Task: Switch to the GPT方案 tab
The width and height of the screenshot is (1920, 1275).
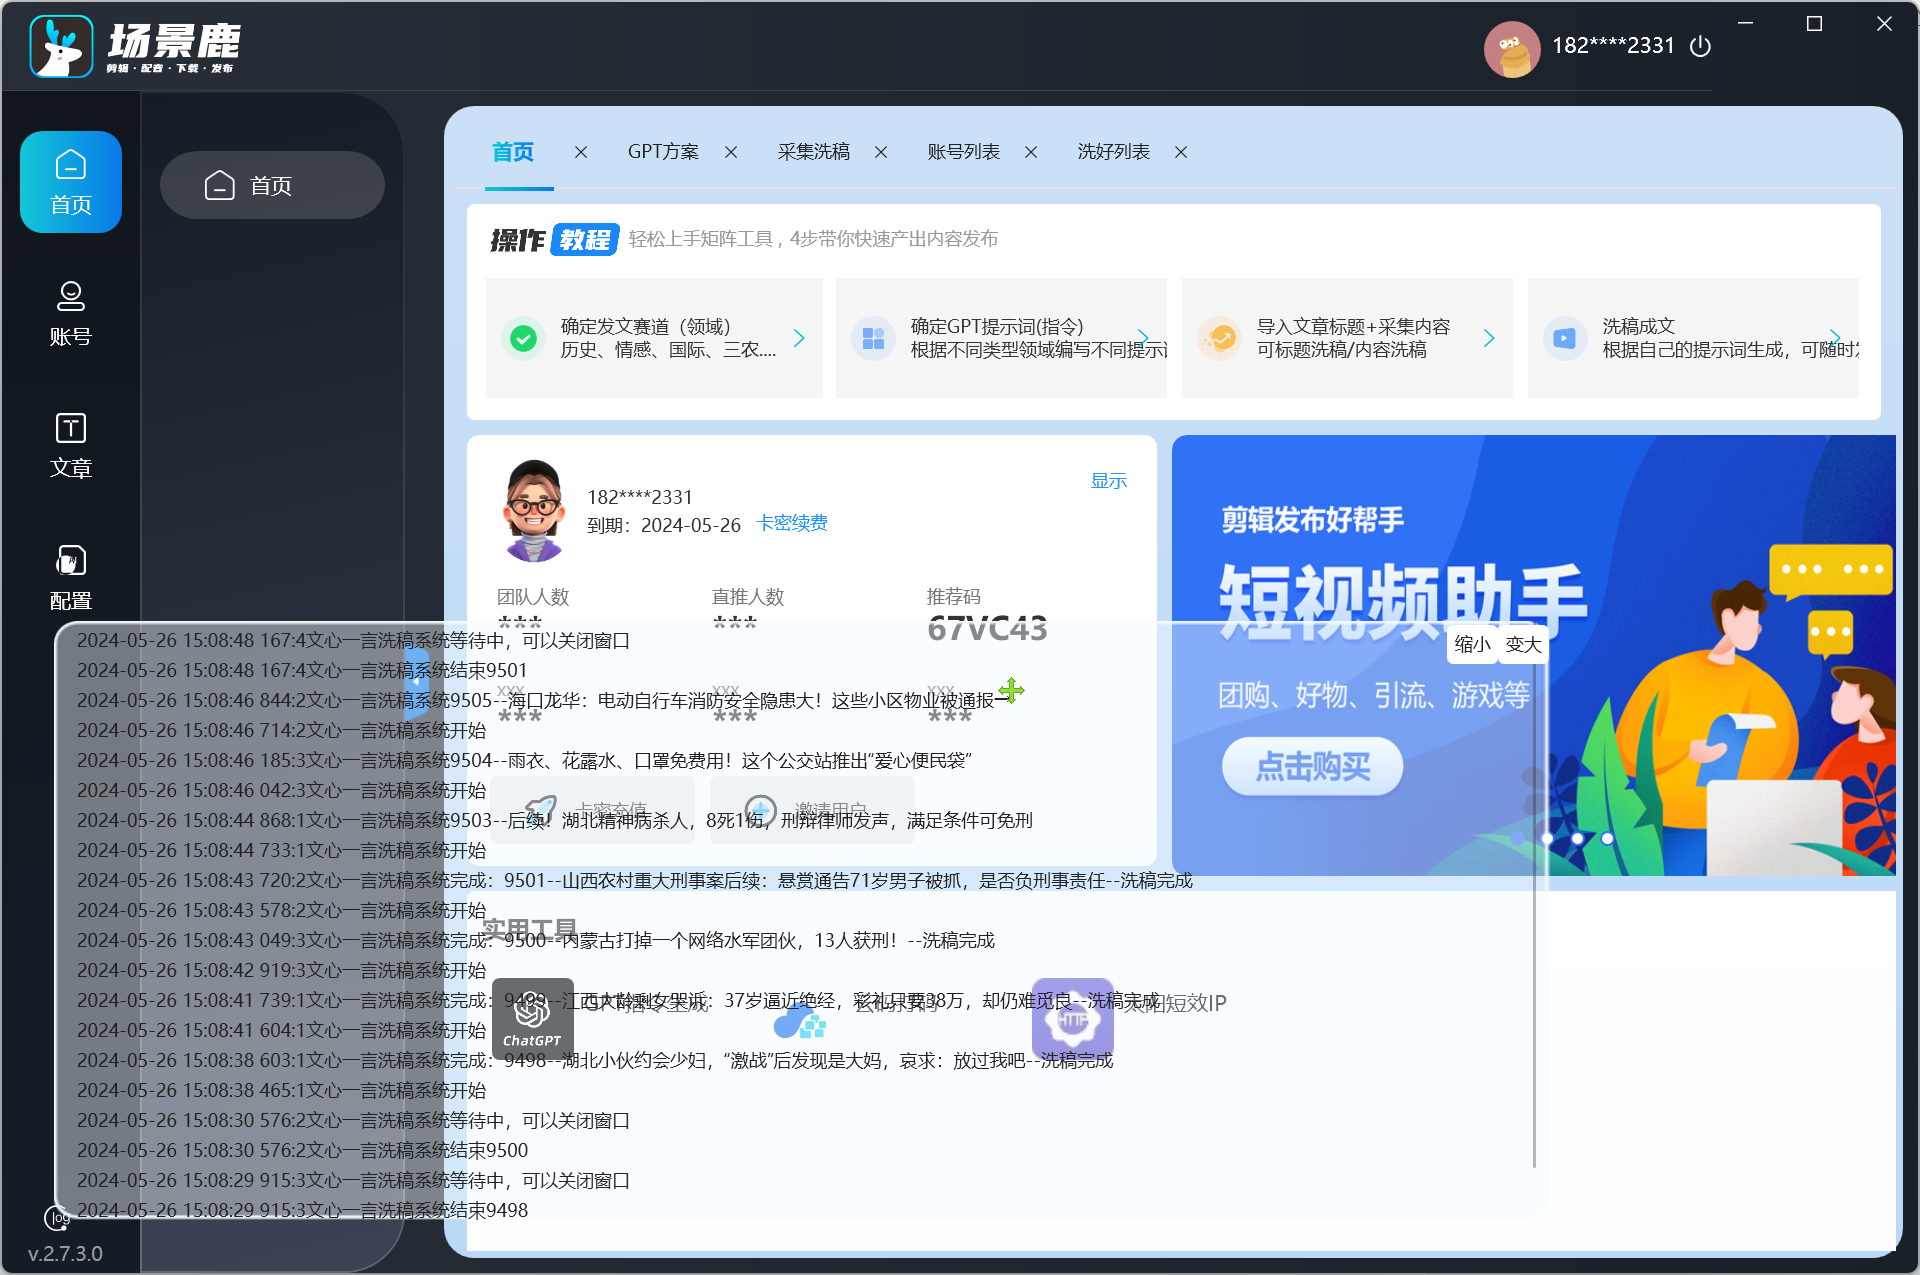Action: click(663, 152)
